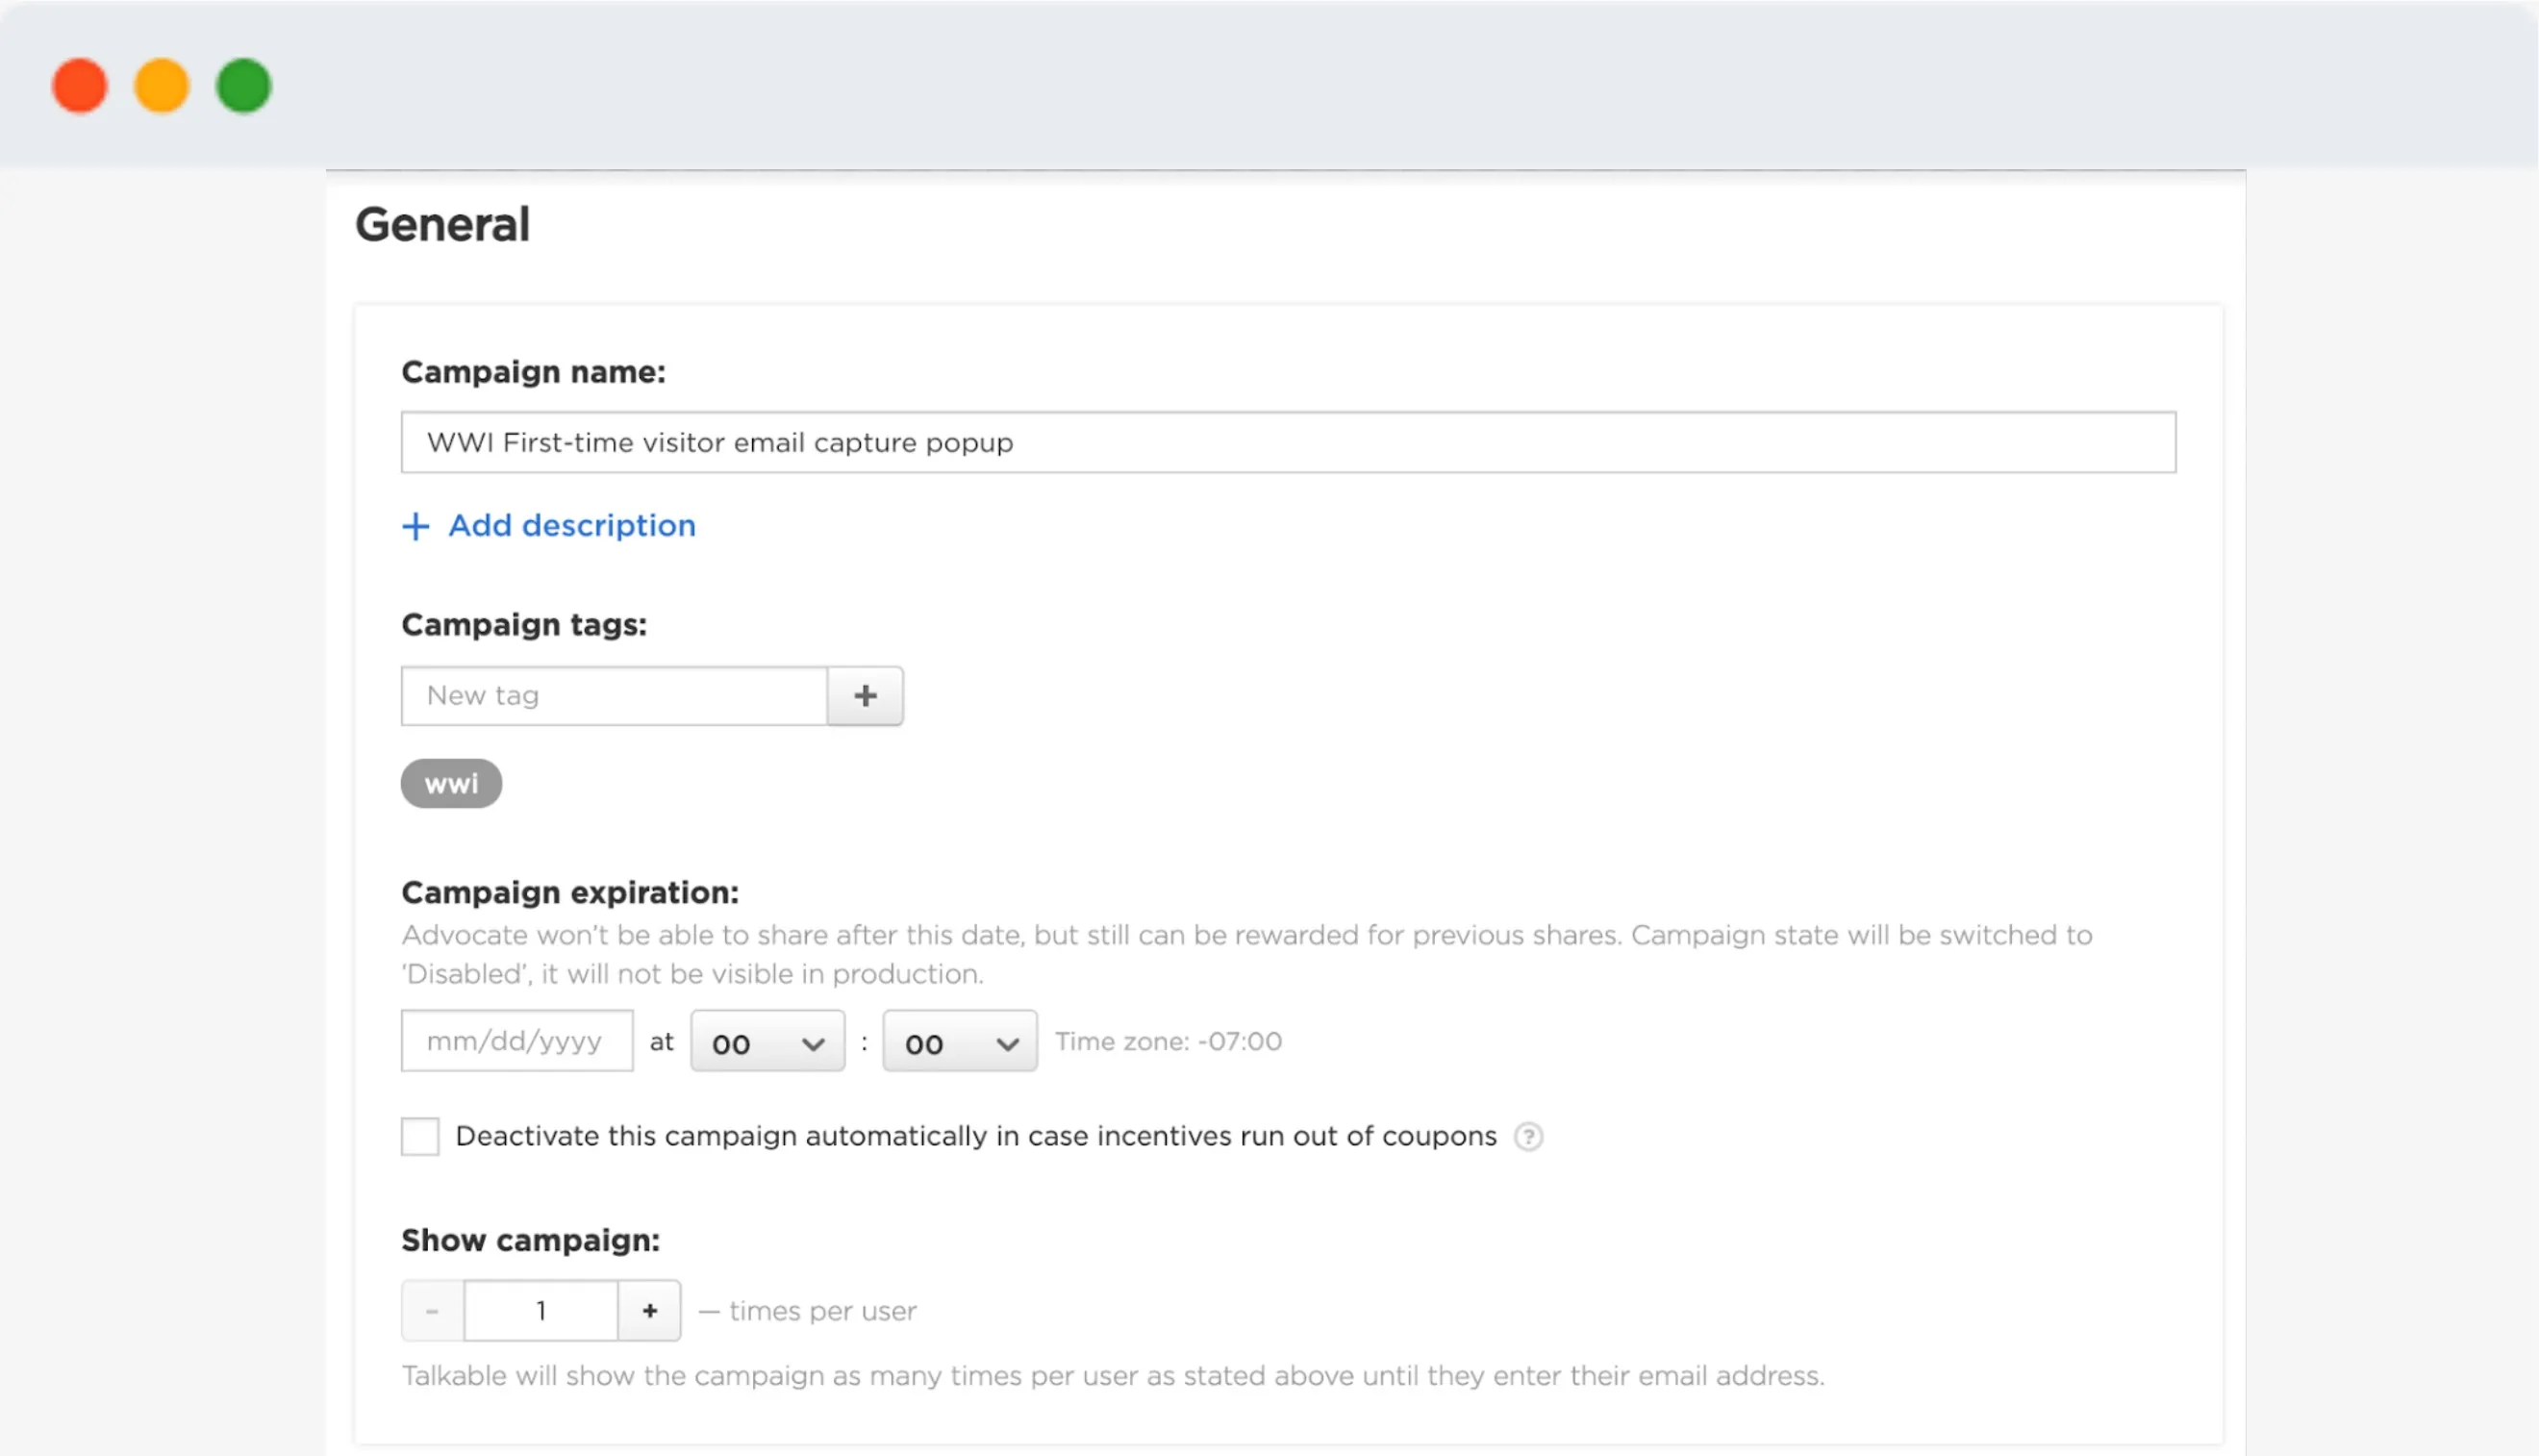This screenshot has height=1456, width=2539.
Task: Increase the show campaign times per user
Action: (x=649, y=1310)
